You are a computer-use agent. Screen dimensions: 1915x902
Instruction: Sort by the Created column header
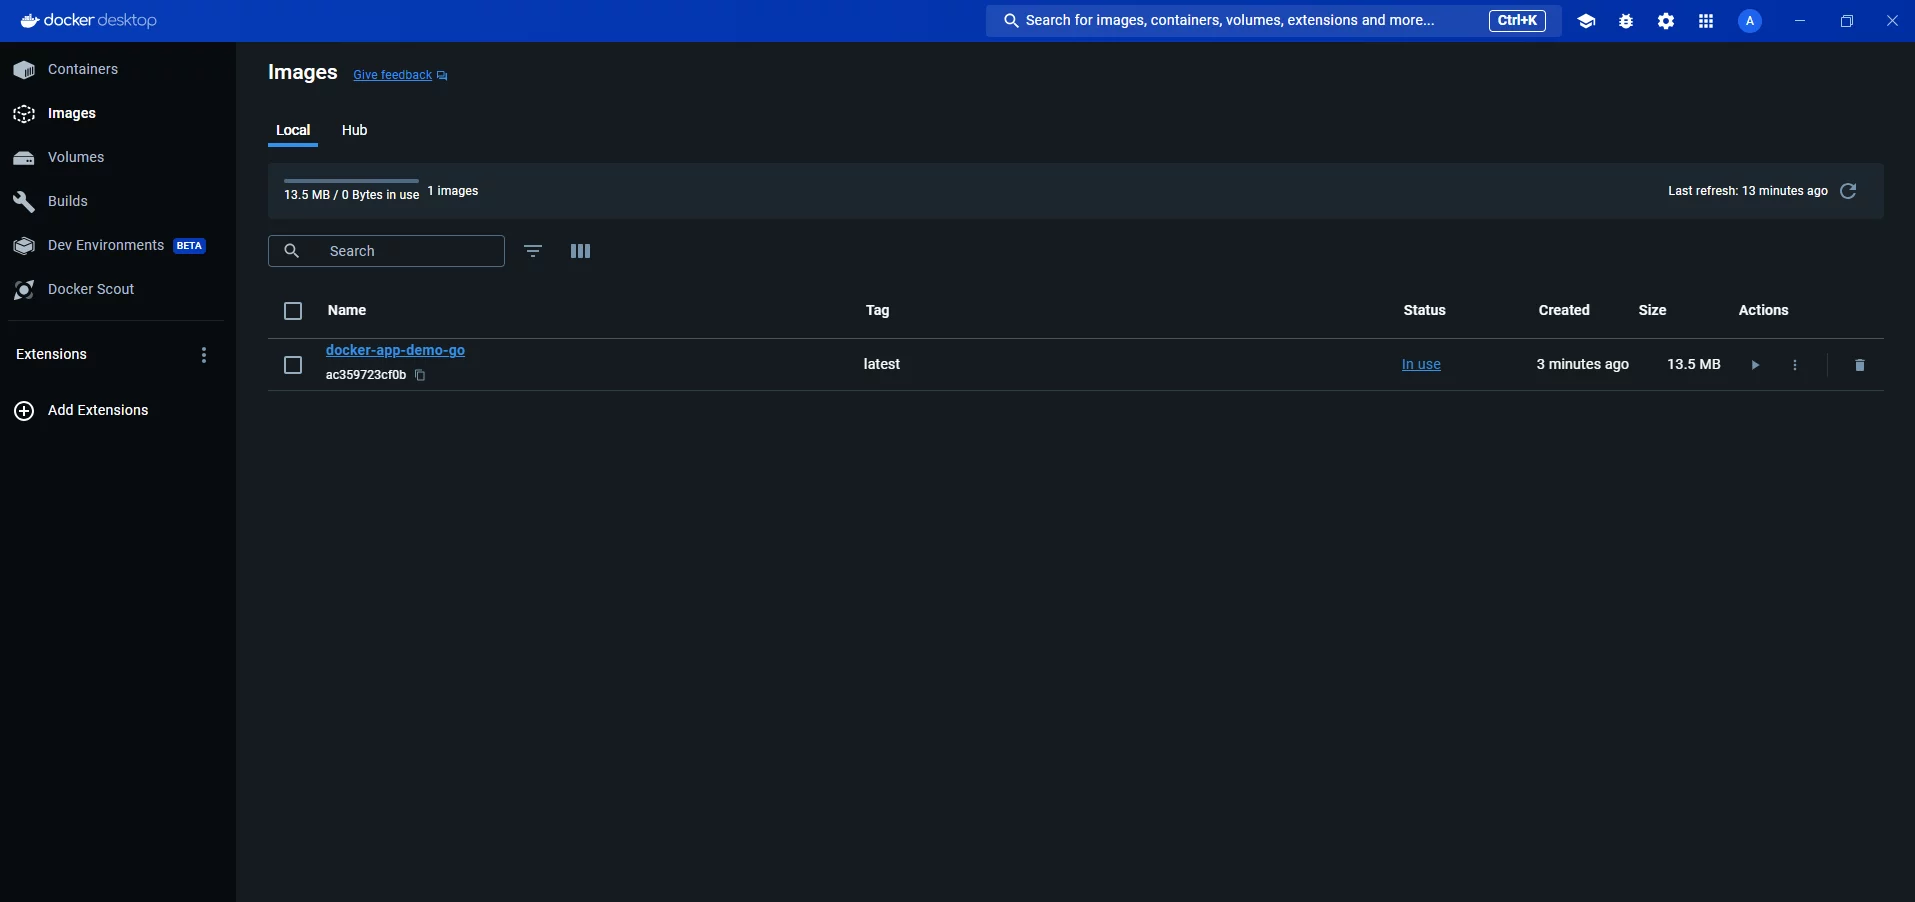pos(1564,310)
